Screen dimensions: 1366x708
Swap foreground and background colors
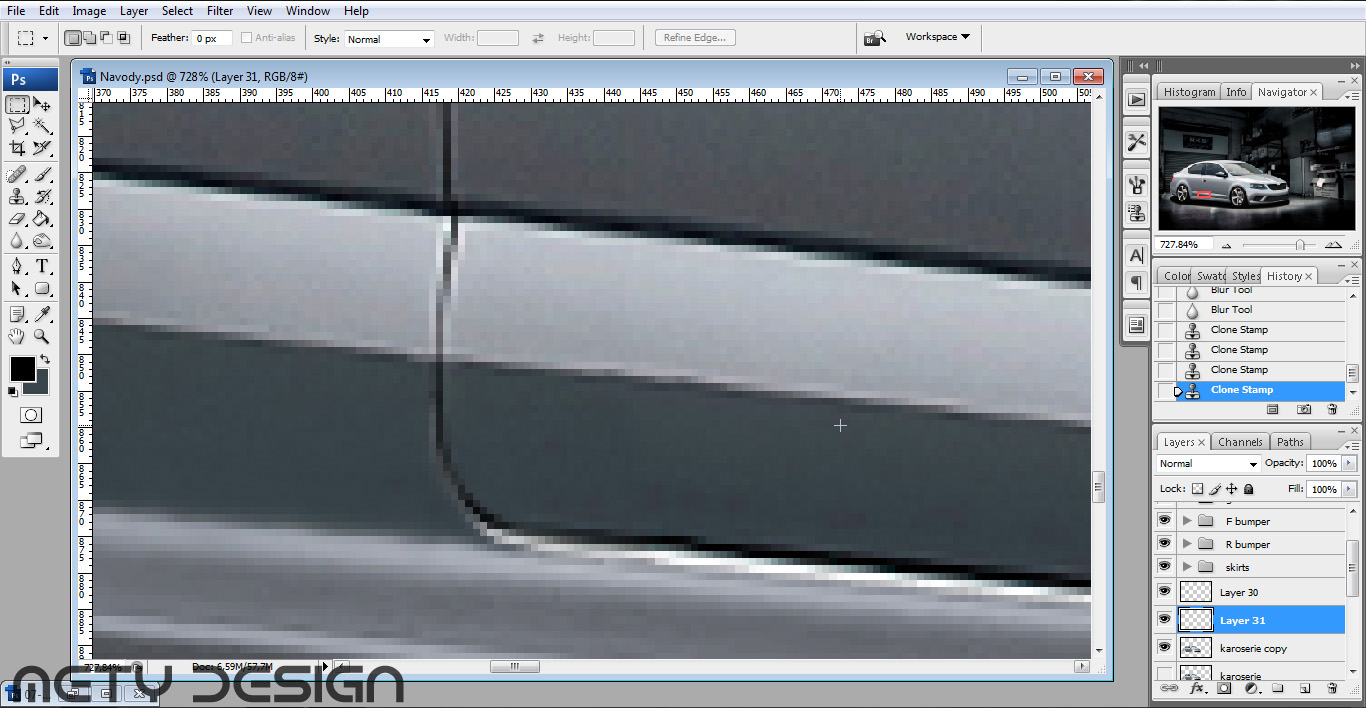tap(45, 360)
